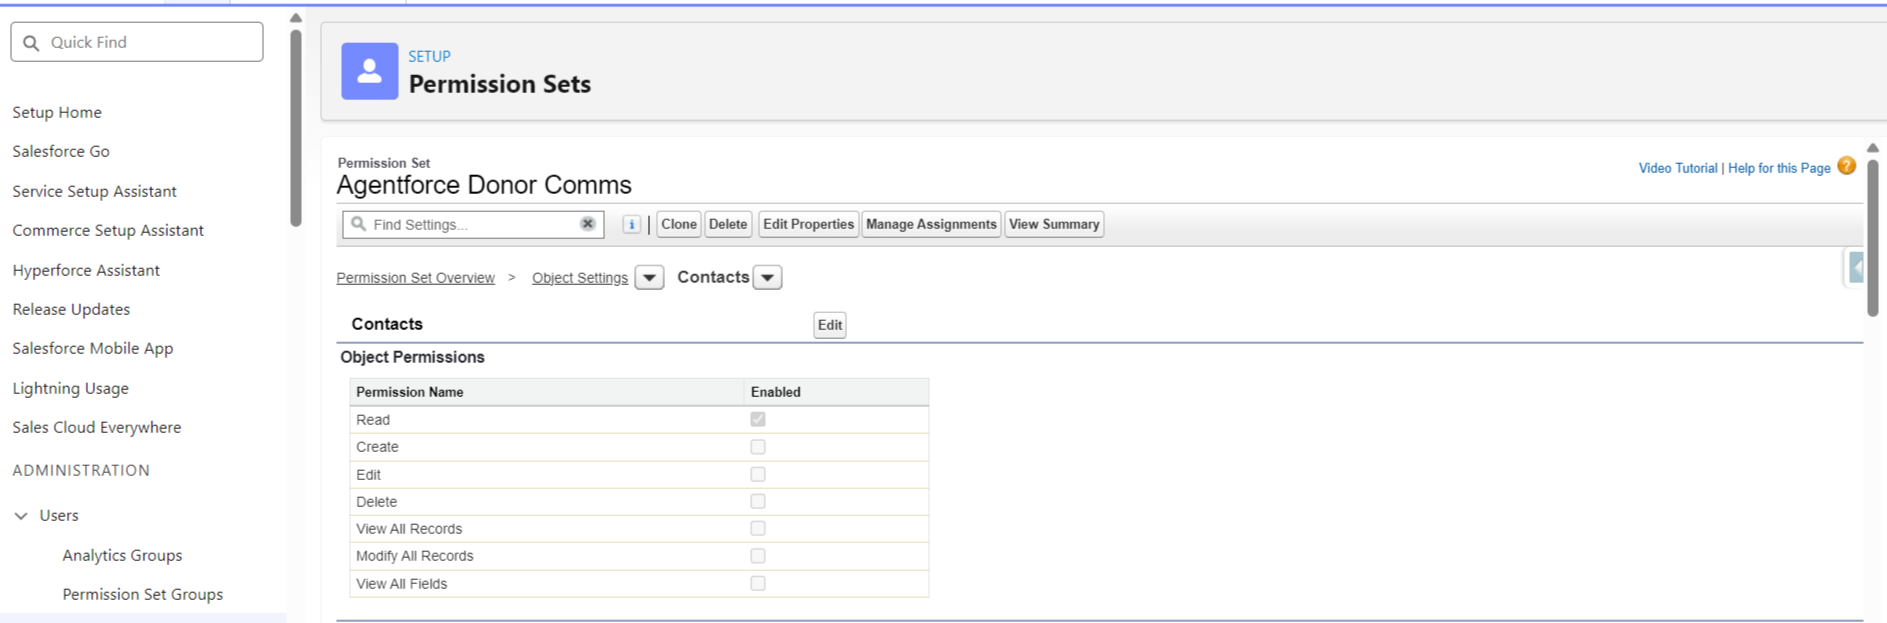Click View Summary button
Viewport: 1887px width, 623px height.
(1054, 224)
